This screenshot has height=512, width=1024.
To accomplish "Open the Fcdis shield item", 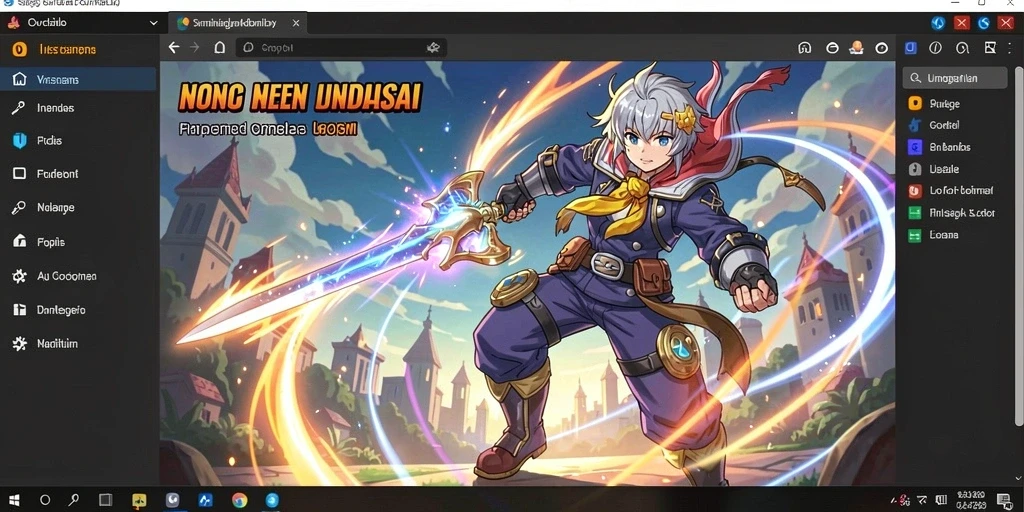I will [38, 140].
